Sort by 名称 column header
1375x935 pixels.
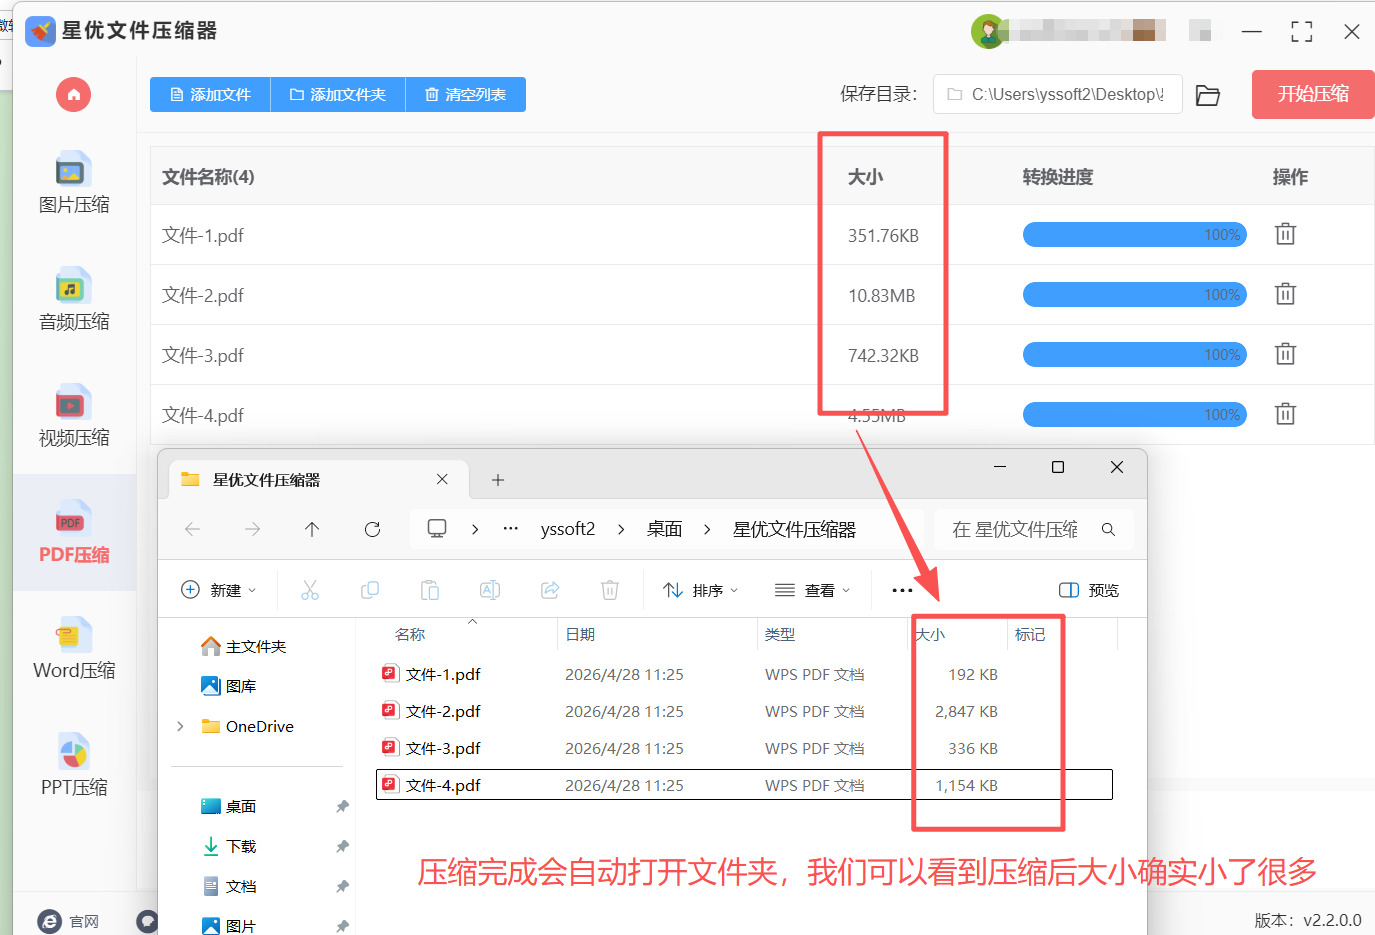tap(410, 635)
